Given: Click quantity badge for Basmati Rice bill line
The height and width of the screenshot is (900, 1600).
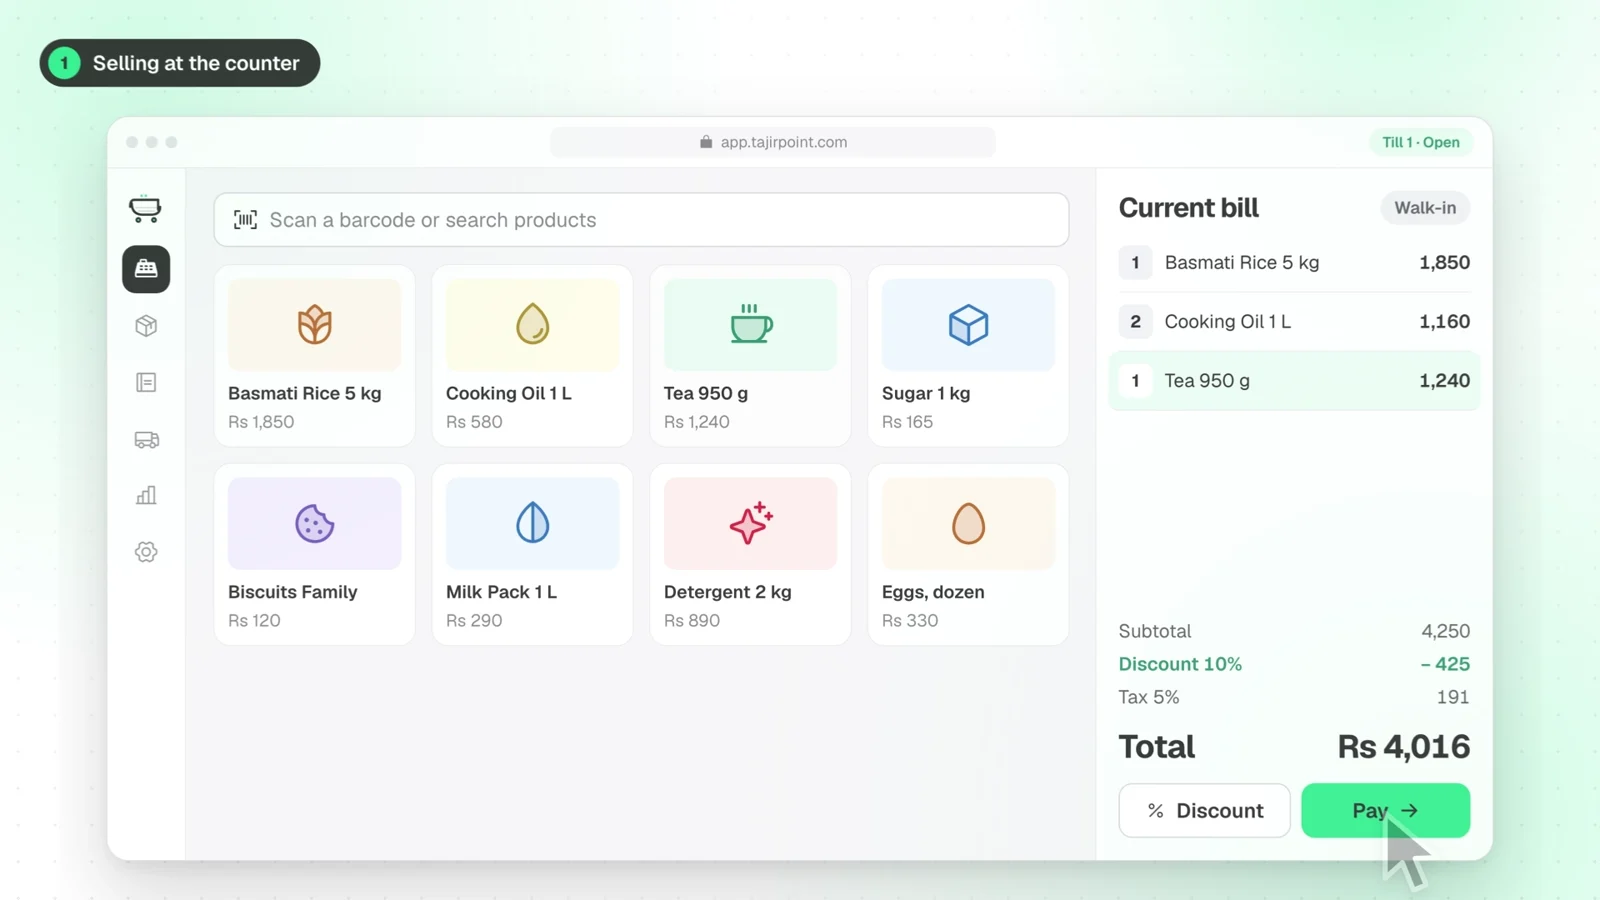Looking at the screenshot, I should click(x=1135, y=263).
